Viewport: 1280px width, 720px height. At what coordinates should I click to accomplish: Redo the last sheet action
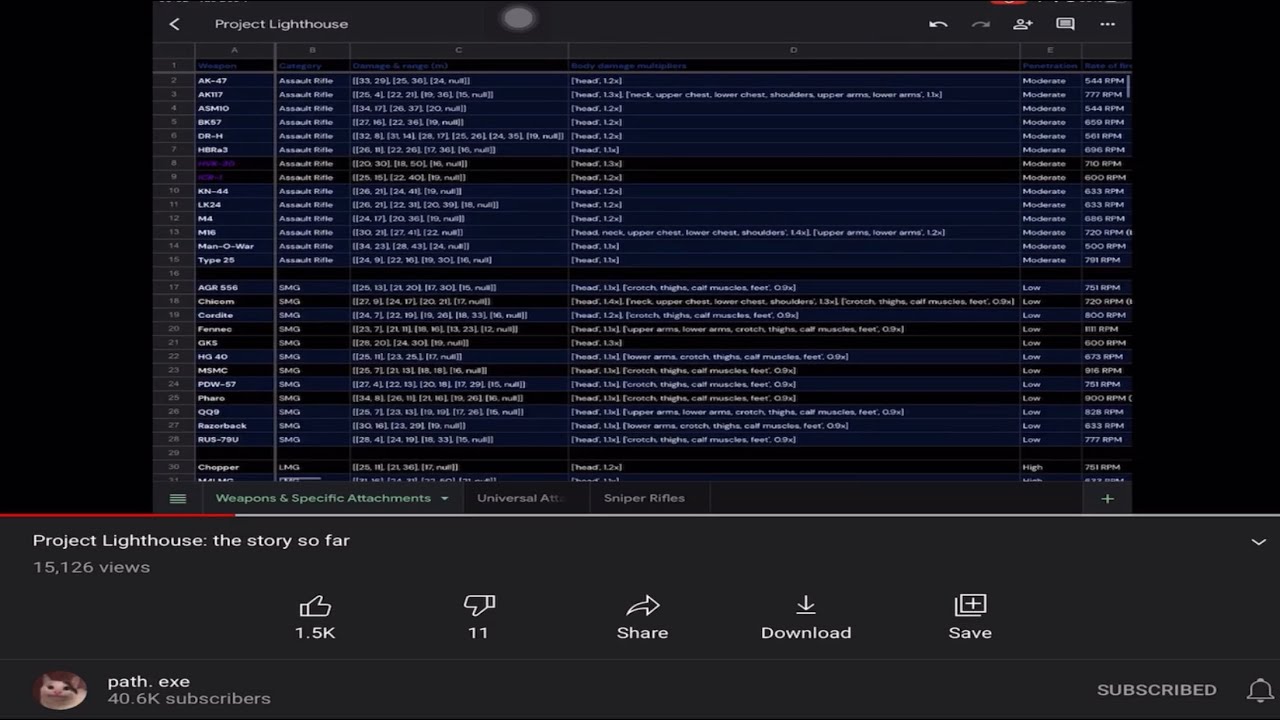click(x=981, y=24)
